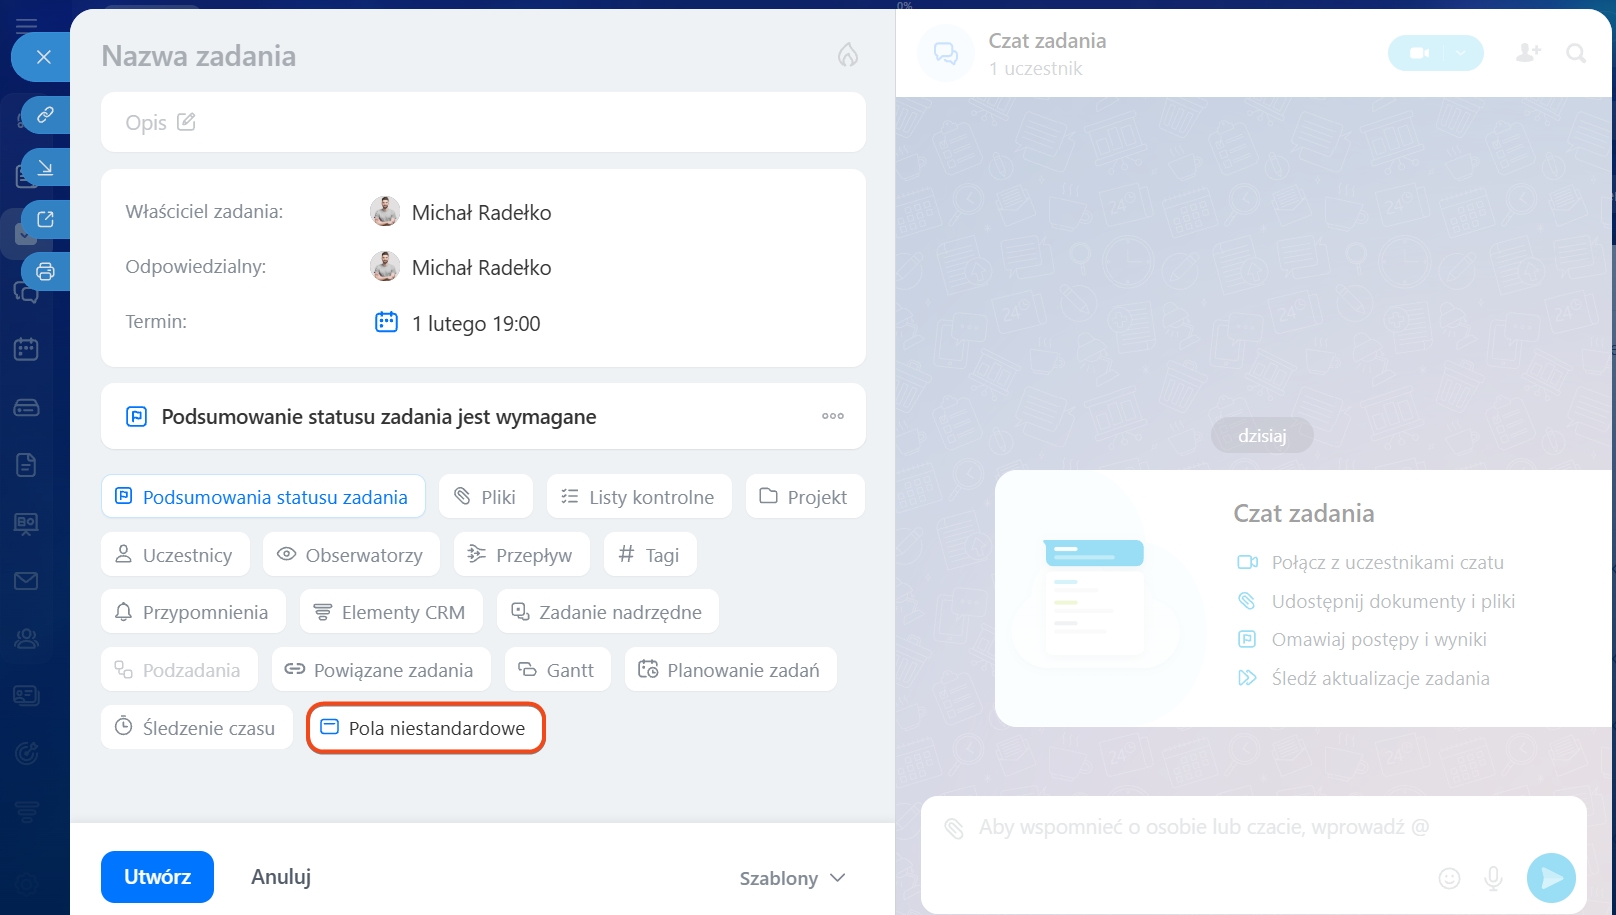1616x915 pixels.
Task: Edit the deadline 1 lutego 19:00
Action: pos(476,323)
